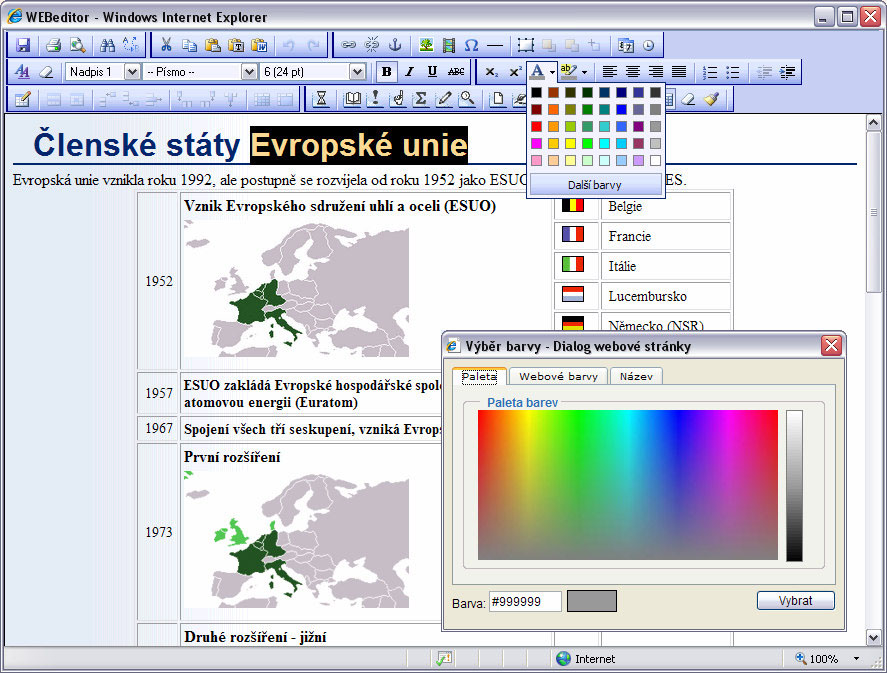Click the Save floppy disk icon
The image size is (887, 673).
[23, 45]
